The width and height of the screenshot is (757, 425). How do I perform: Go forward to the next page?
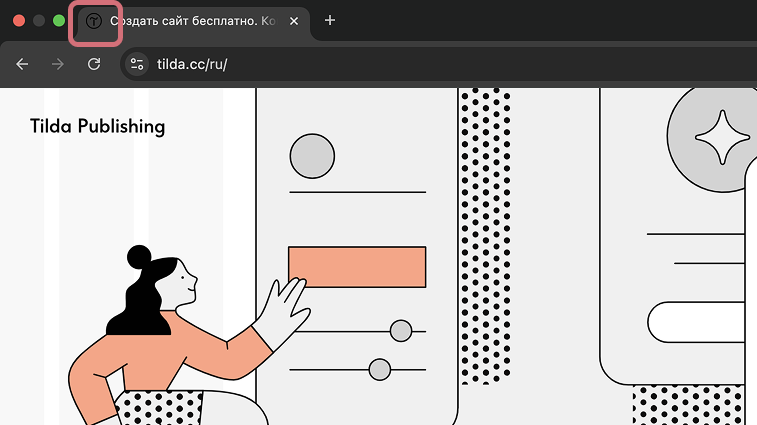tap(58, 64)
